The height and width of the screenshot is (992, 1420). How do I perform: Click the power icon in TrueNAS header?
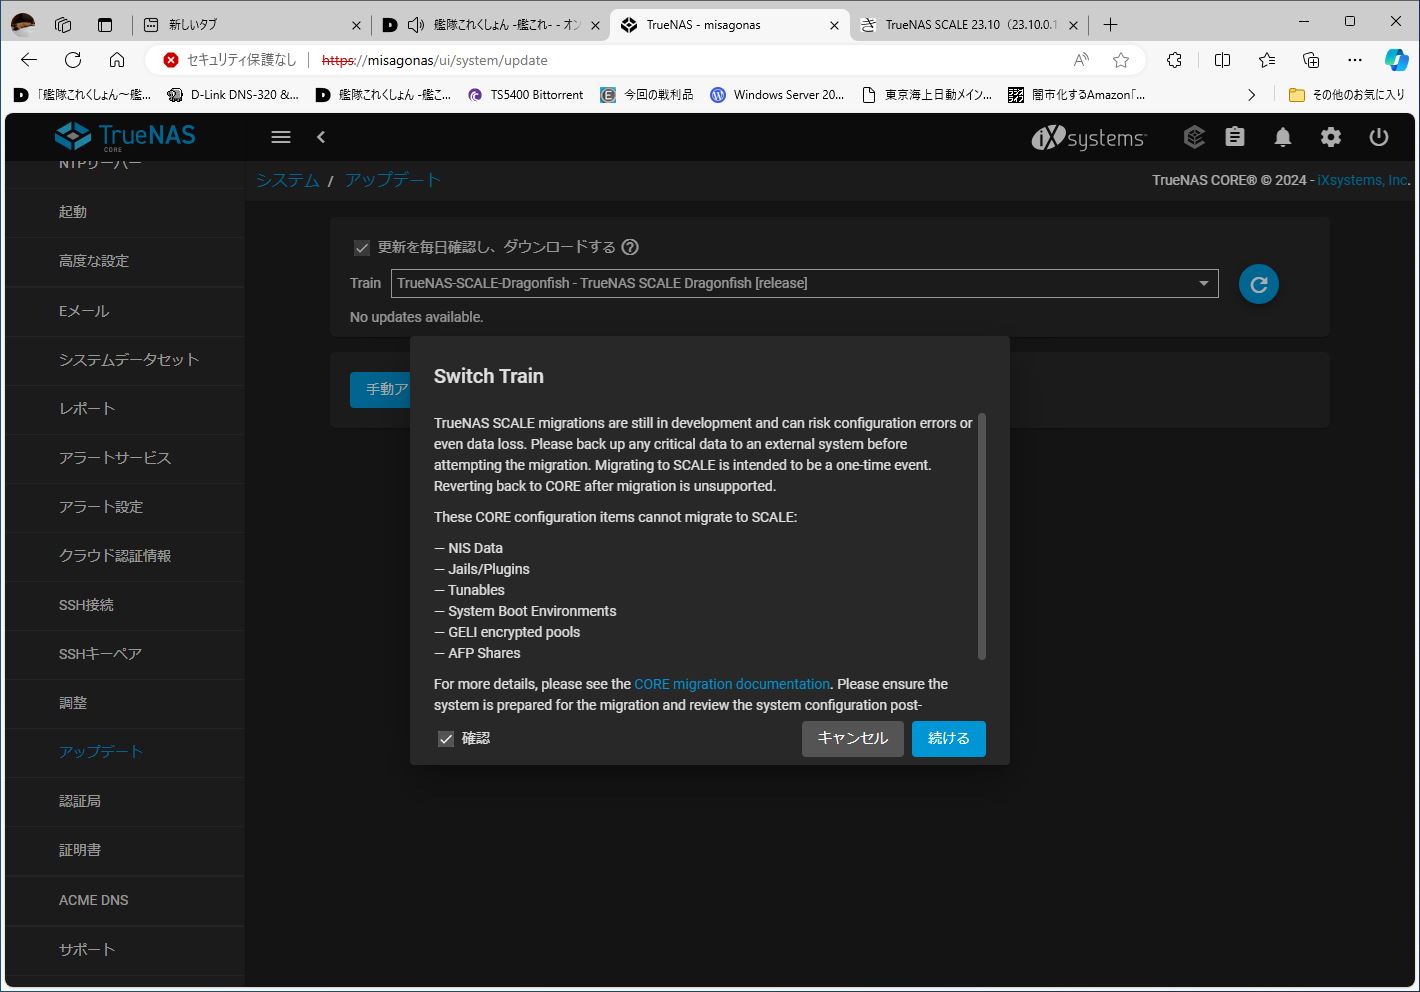pos(1379,137)
